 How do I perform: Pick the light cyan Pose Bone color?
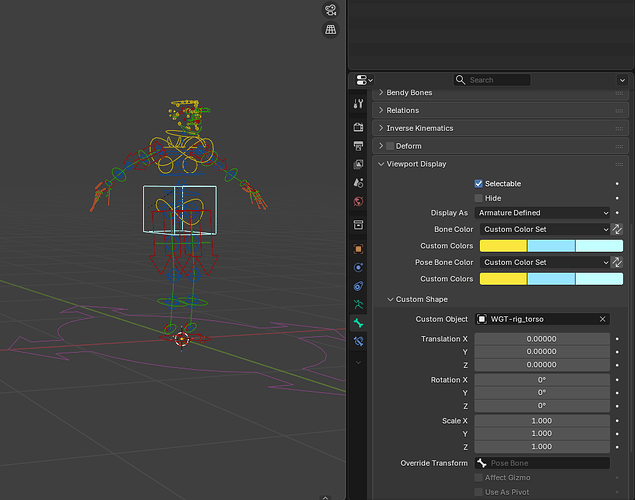tap(599, 279)
